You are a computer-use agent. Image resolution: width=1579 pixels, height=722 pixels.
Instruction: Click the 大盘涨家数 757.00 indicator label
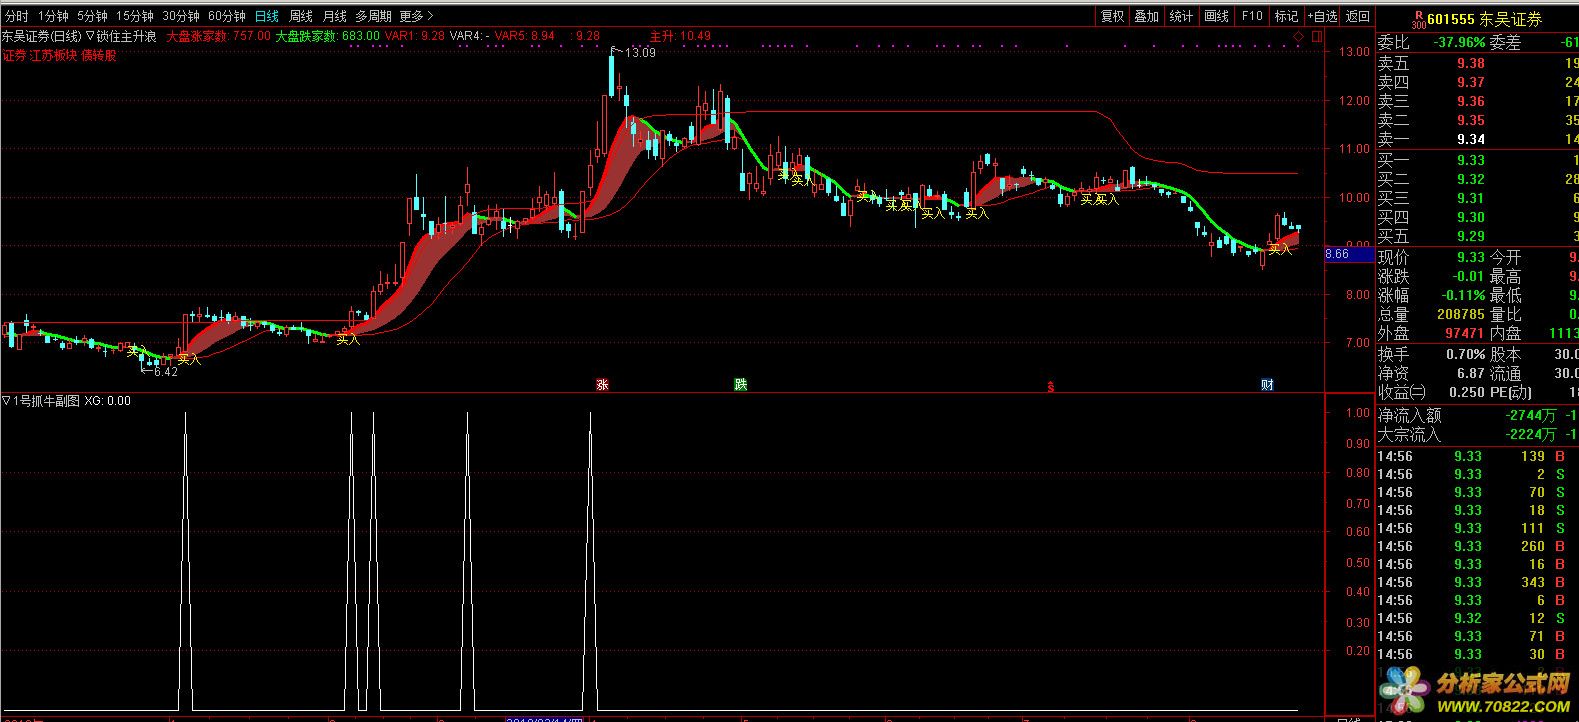coord(218,36)
